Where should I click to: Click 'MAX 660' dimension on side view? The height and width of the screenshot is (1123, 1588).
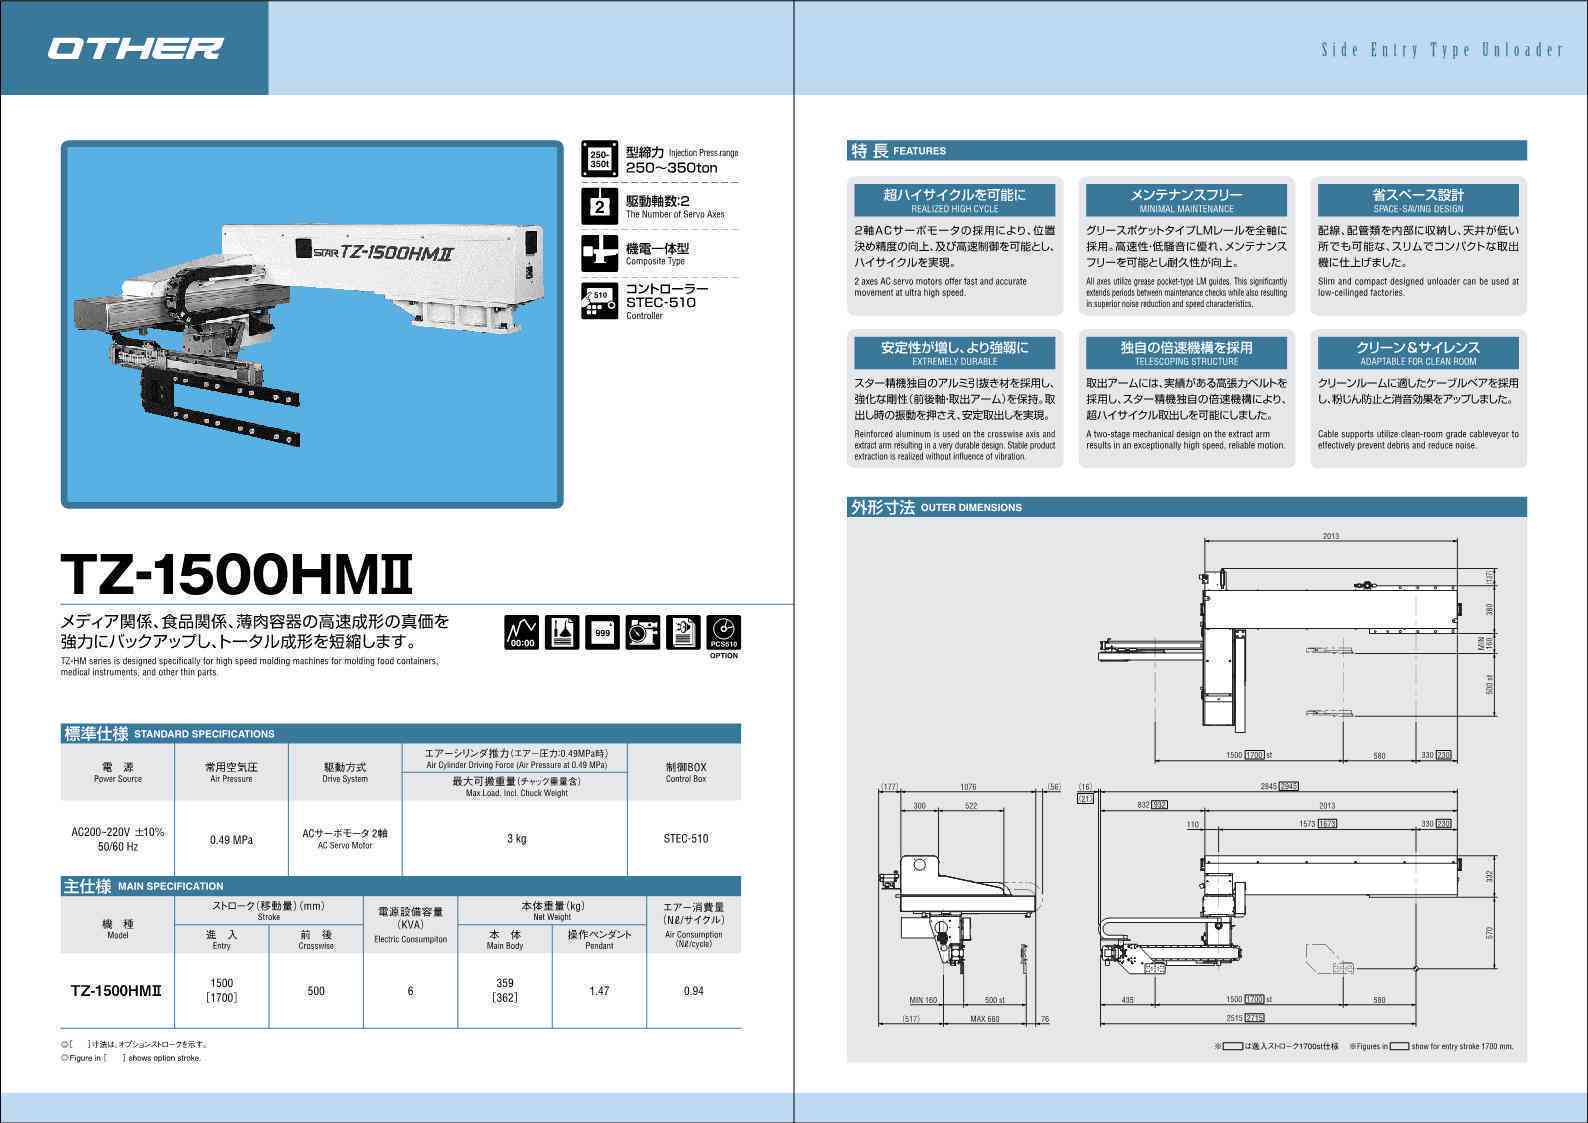(985, 1019)
